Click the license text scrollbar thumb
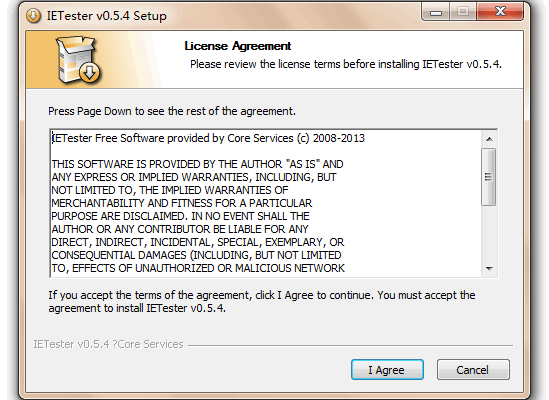The image size is (549, 400). (x=488, y=177)
